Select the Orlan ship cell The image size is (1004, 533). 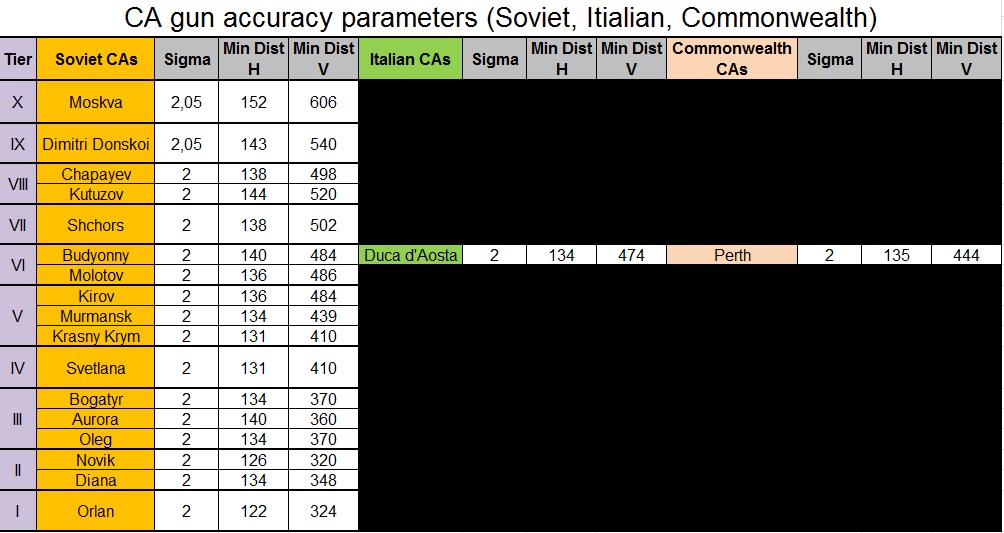95,511
